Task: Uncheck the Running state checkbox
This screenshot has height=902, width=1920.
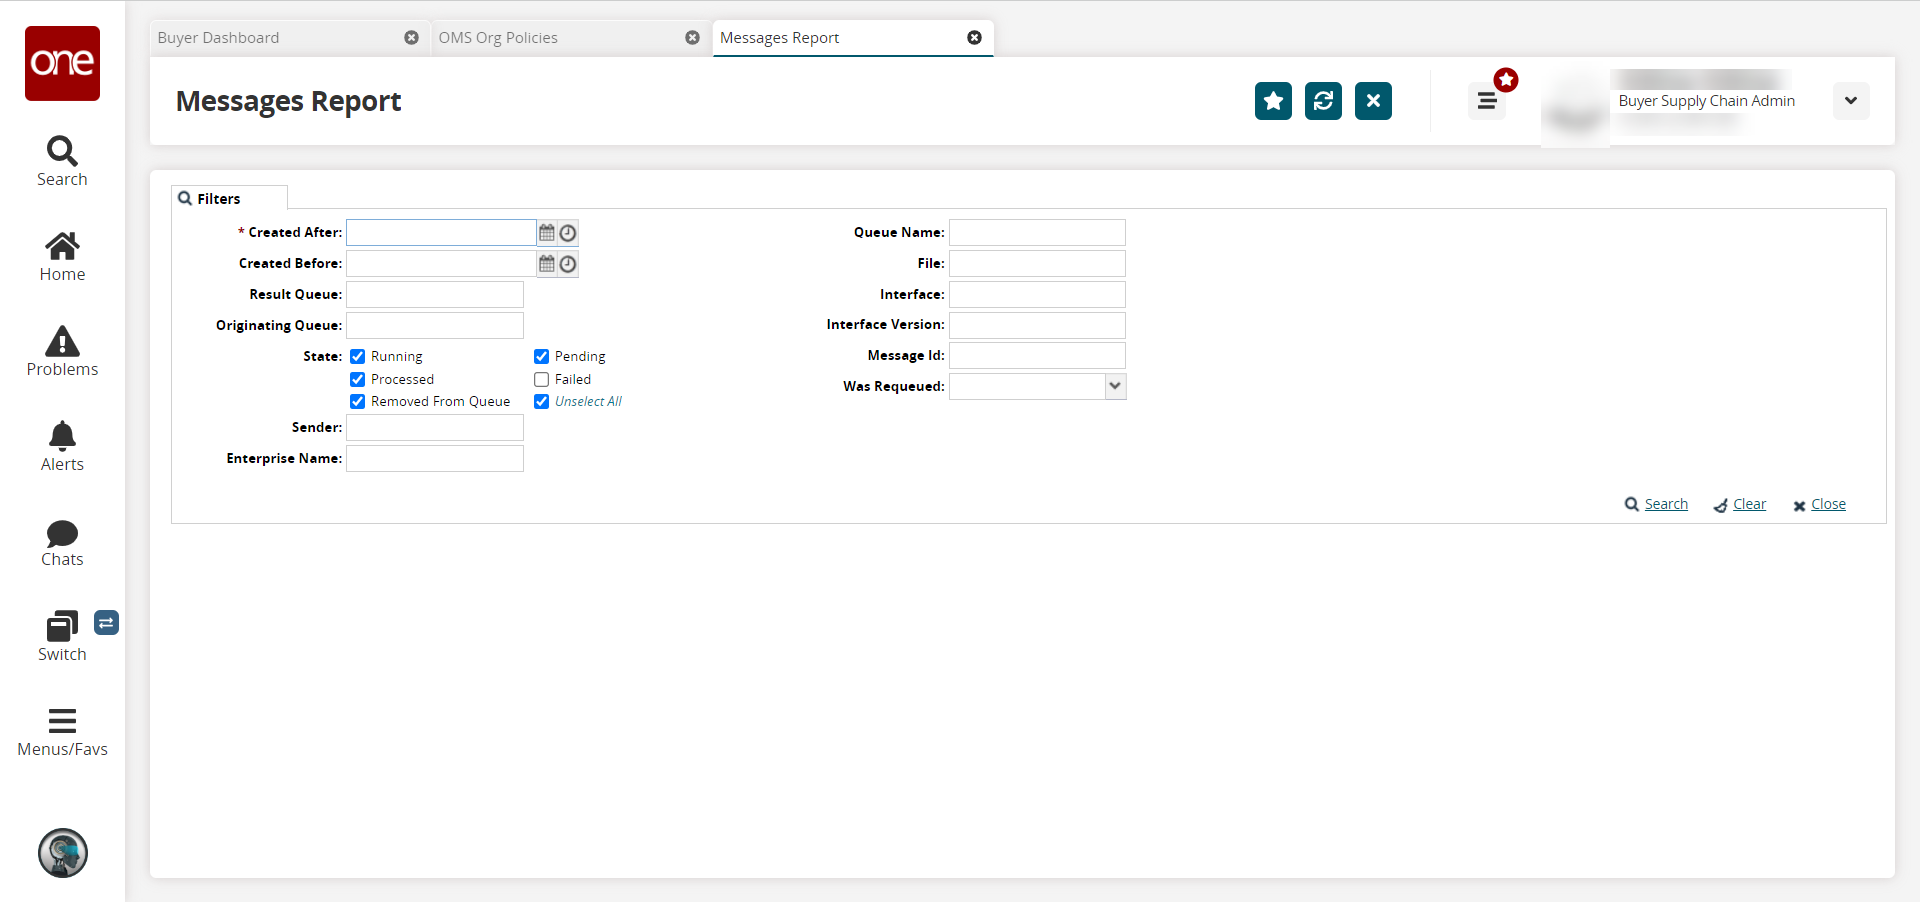Action: click(357, 357)
